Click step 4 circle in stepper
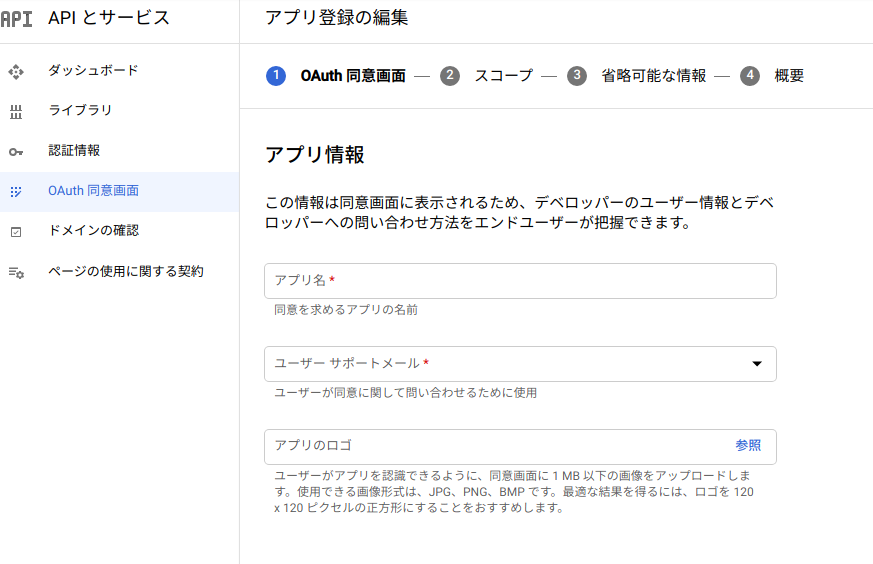 (750, 76)
